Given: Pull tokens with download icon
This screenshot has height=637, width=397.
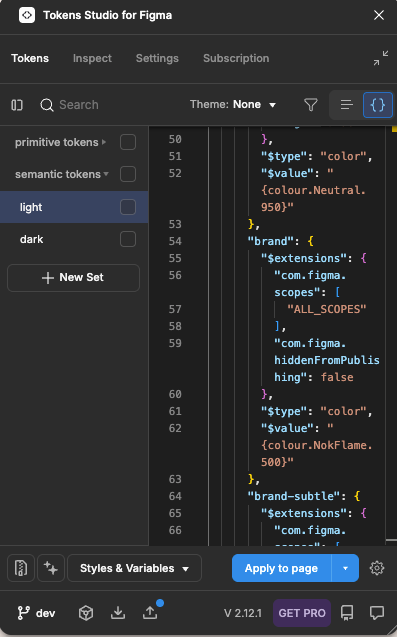Looking at the screenshot, I should [x=118, y=613].
